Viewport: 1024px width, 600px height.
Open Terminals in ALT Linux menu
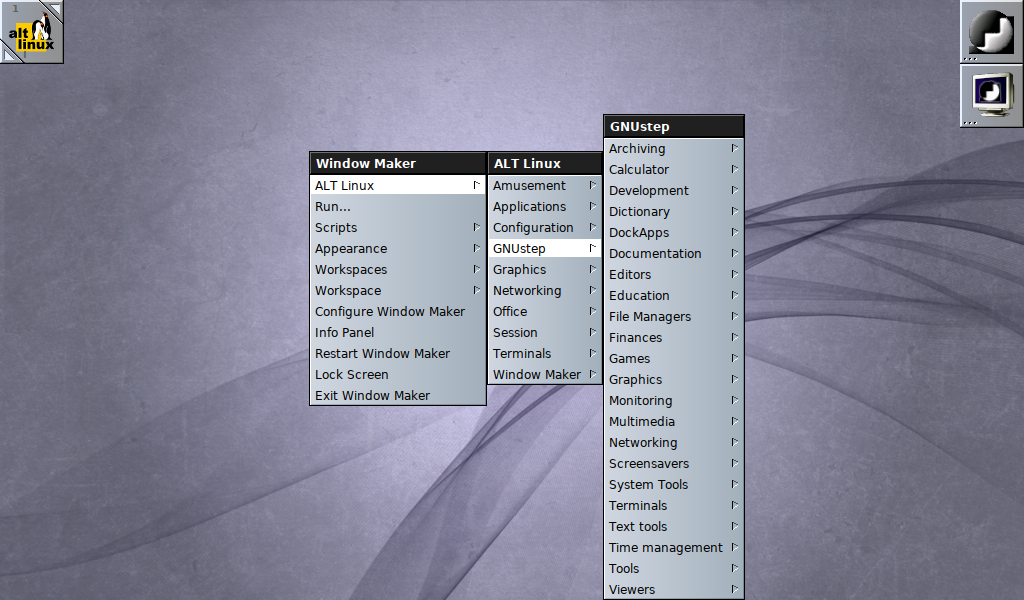point(545,353)
